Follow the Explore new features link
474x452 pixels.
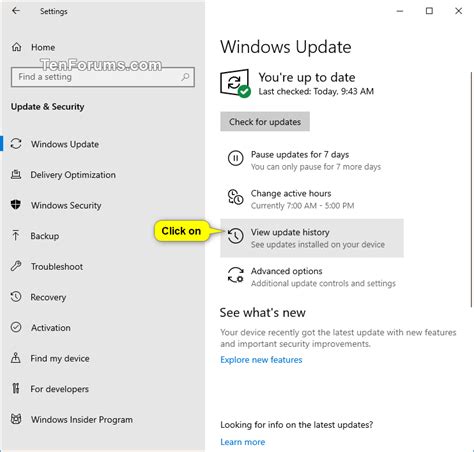[x=261, y=360]
